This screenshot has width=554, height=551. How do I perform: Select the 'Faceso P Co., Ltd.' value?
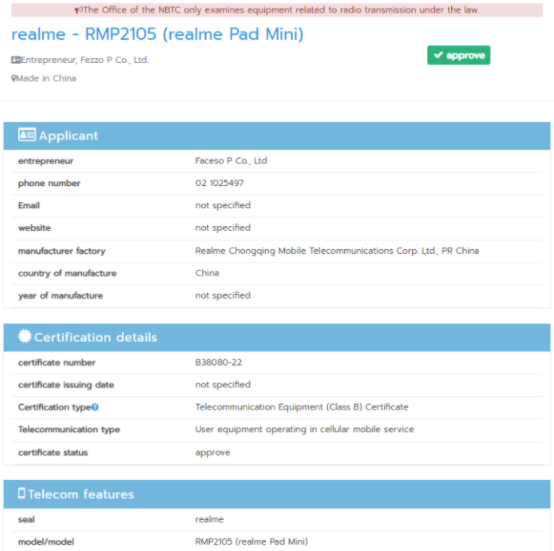[232, 161]
